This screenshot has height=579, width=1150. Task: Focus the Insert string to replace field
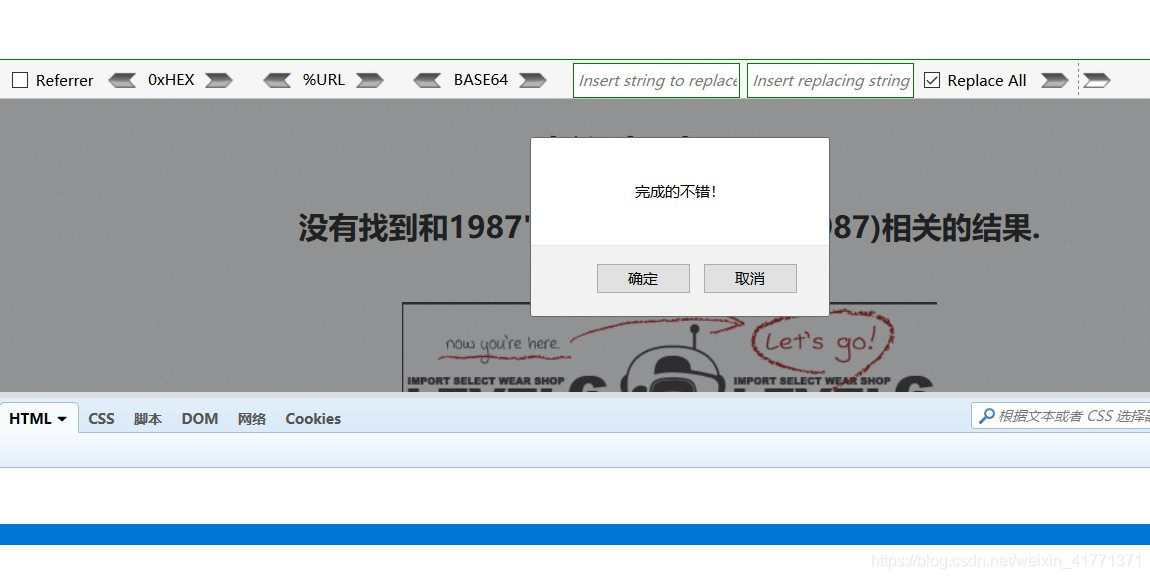(656, 80)
